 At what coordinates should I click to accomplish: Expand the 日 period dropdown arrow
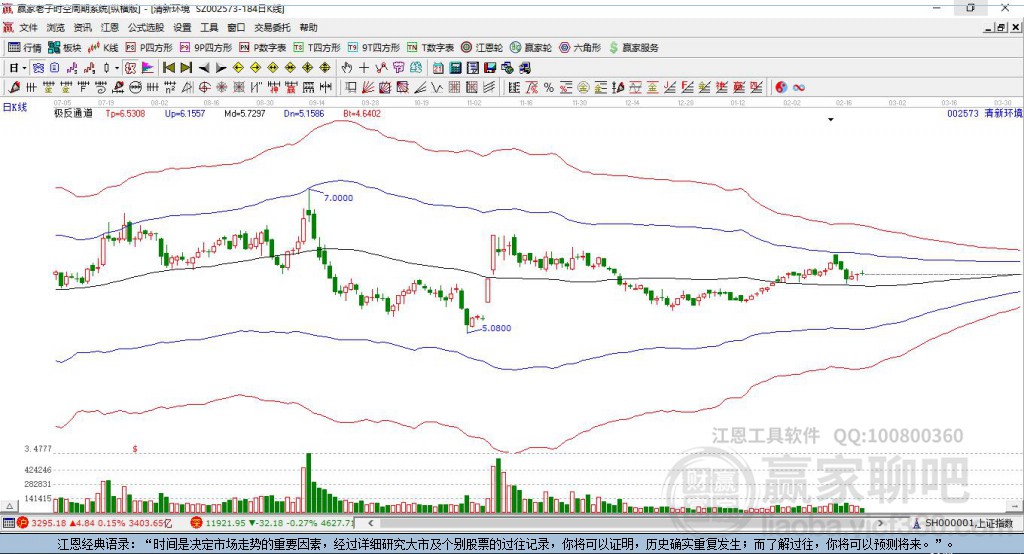tap(24, 67)
